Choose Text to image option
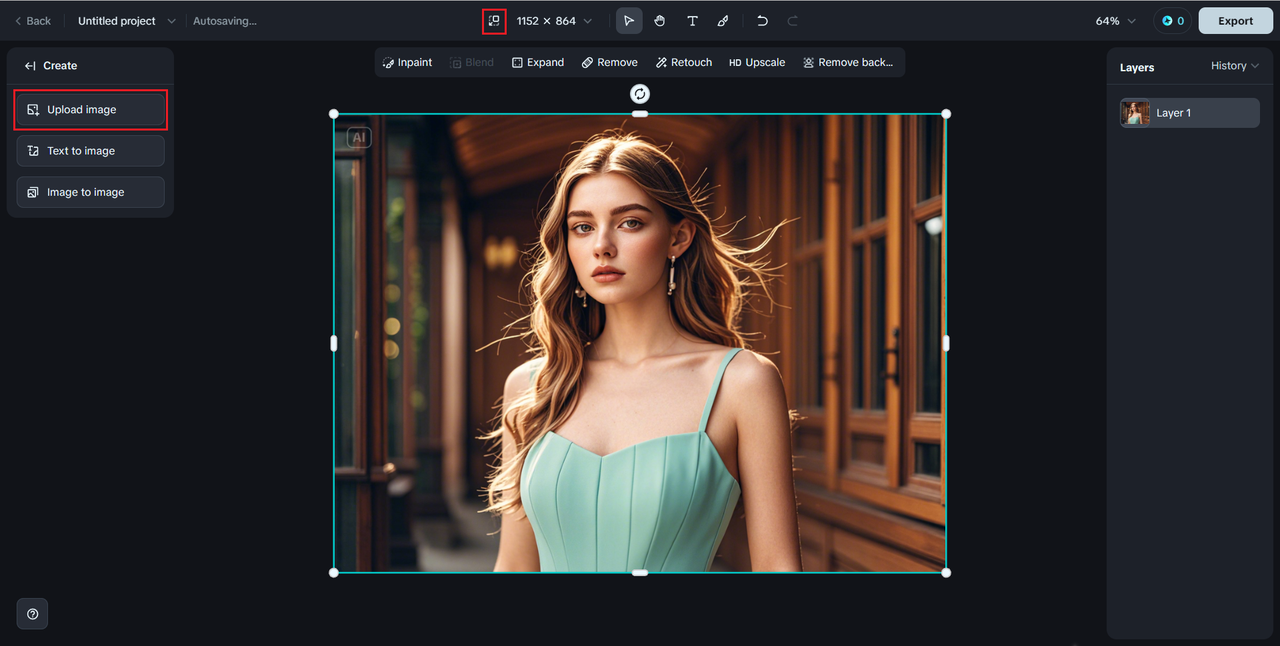The height and width of the screenshot is (646, 1280). click(x=91, y=151)
